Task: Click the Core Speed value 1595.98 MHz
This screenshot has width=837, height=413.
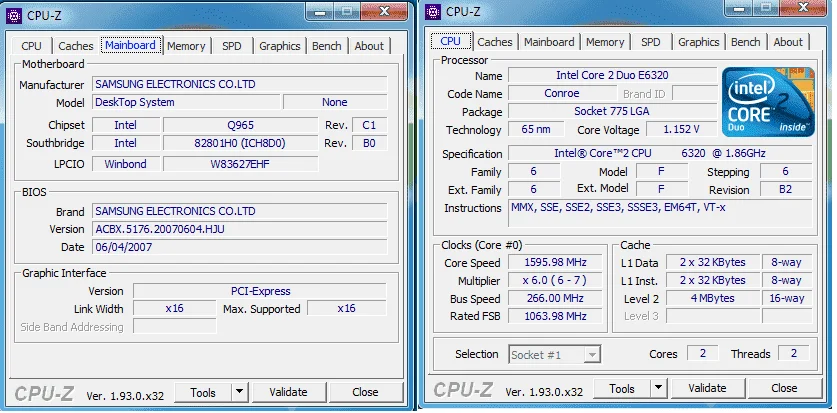Action: point(555,263)
